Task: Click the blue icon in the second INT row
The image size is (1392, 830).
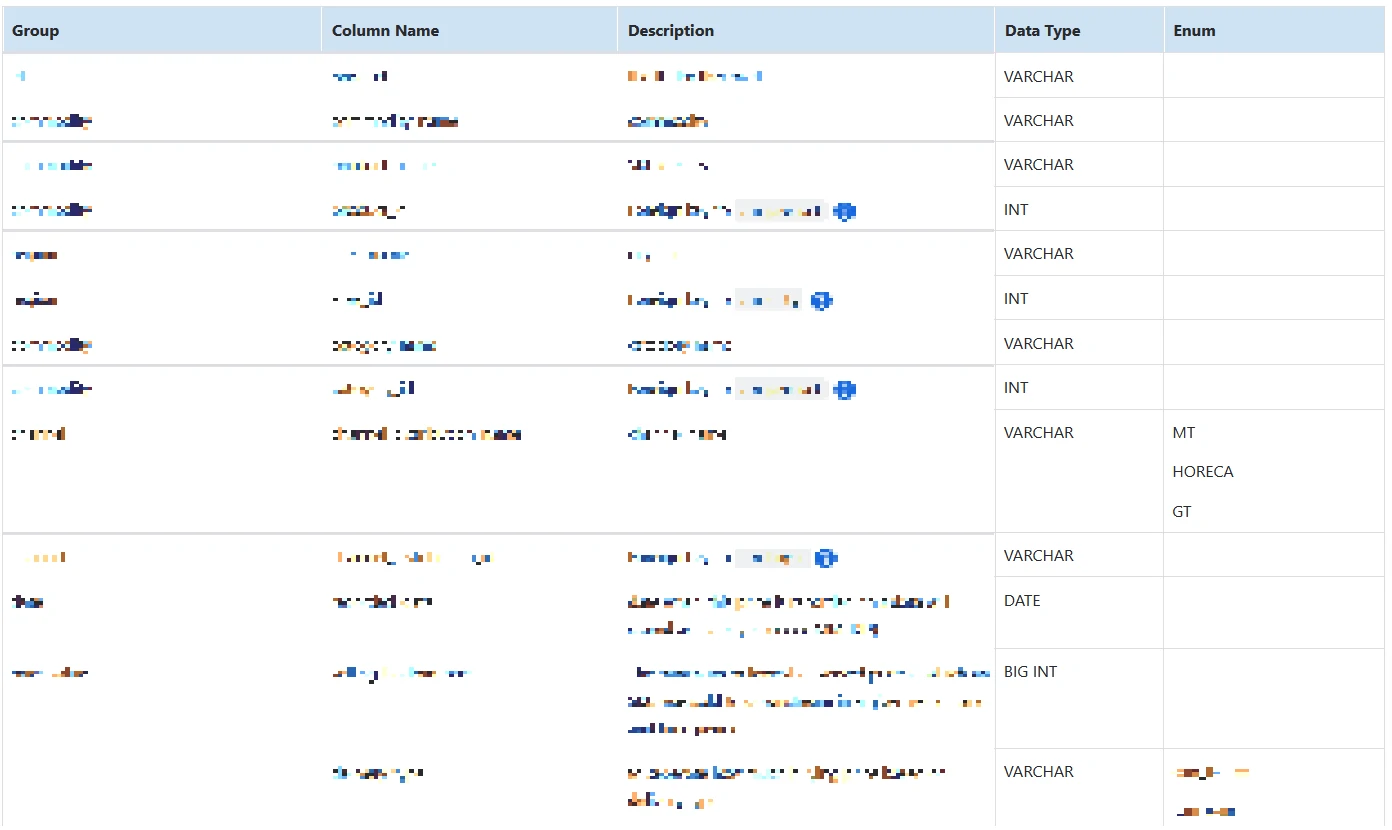Action: pos(821,300)
